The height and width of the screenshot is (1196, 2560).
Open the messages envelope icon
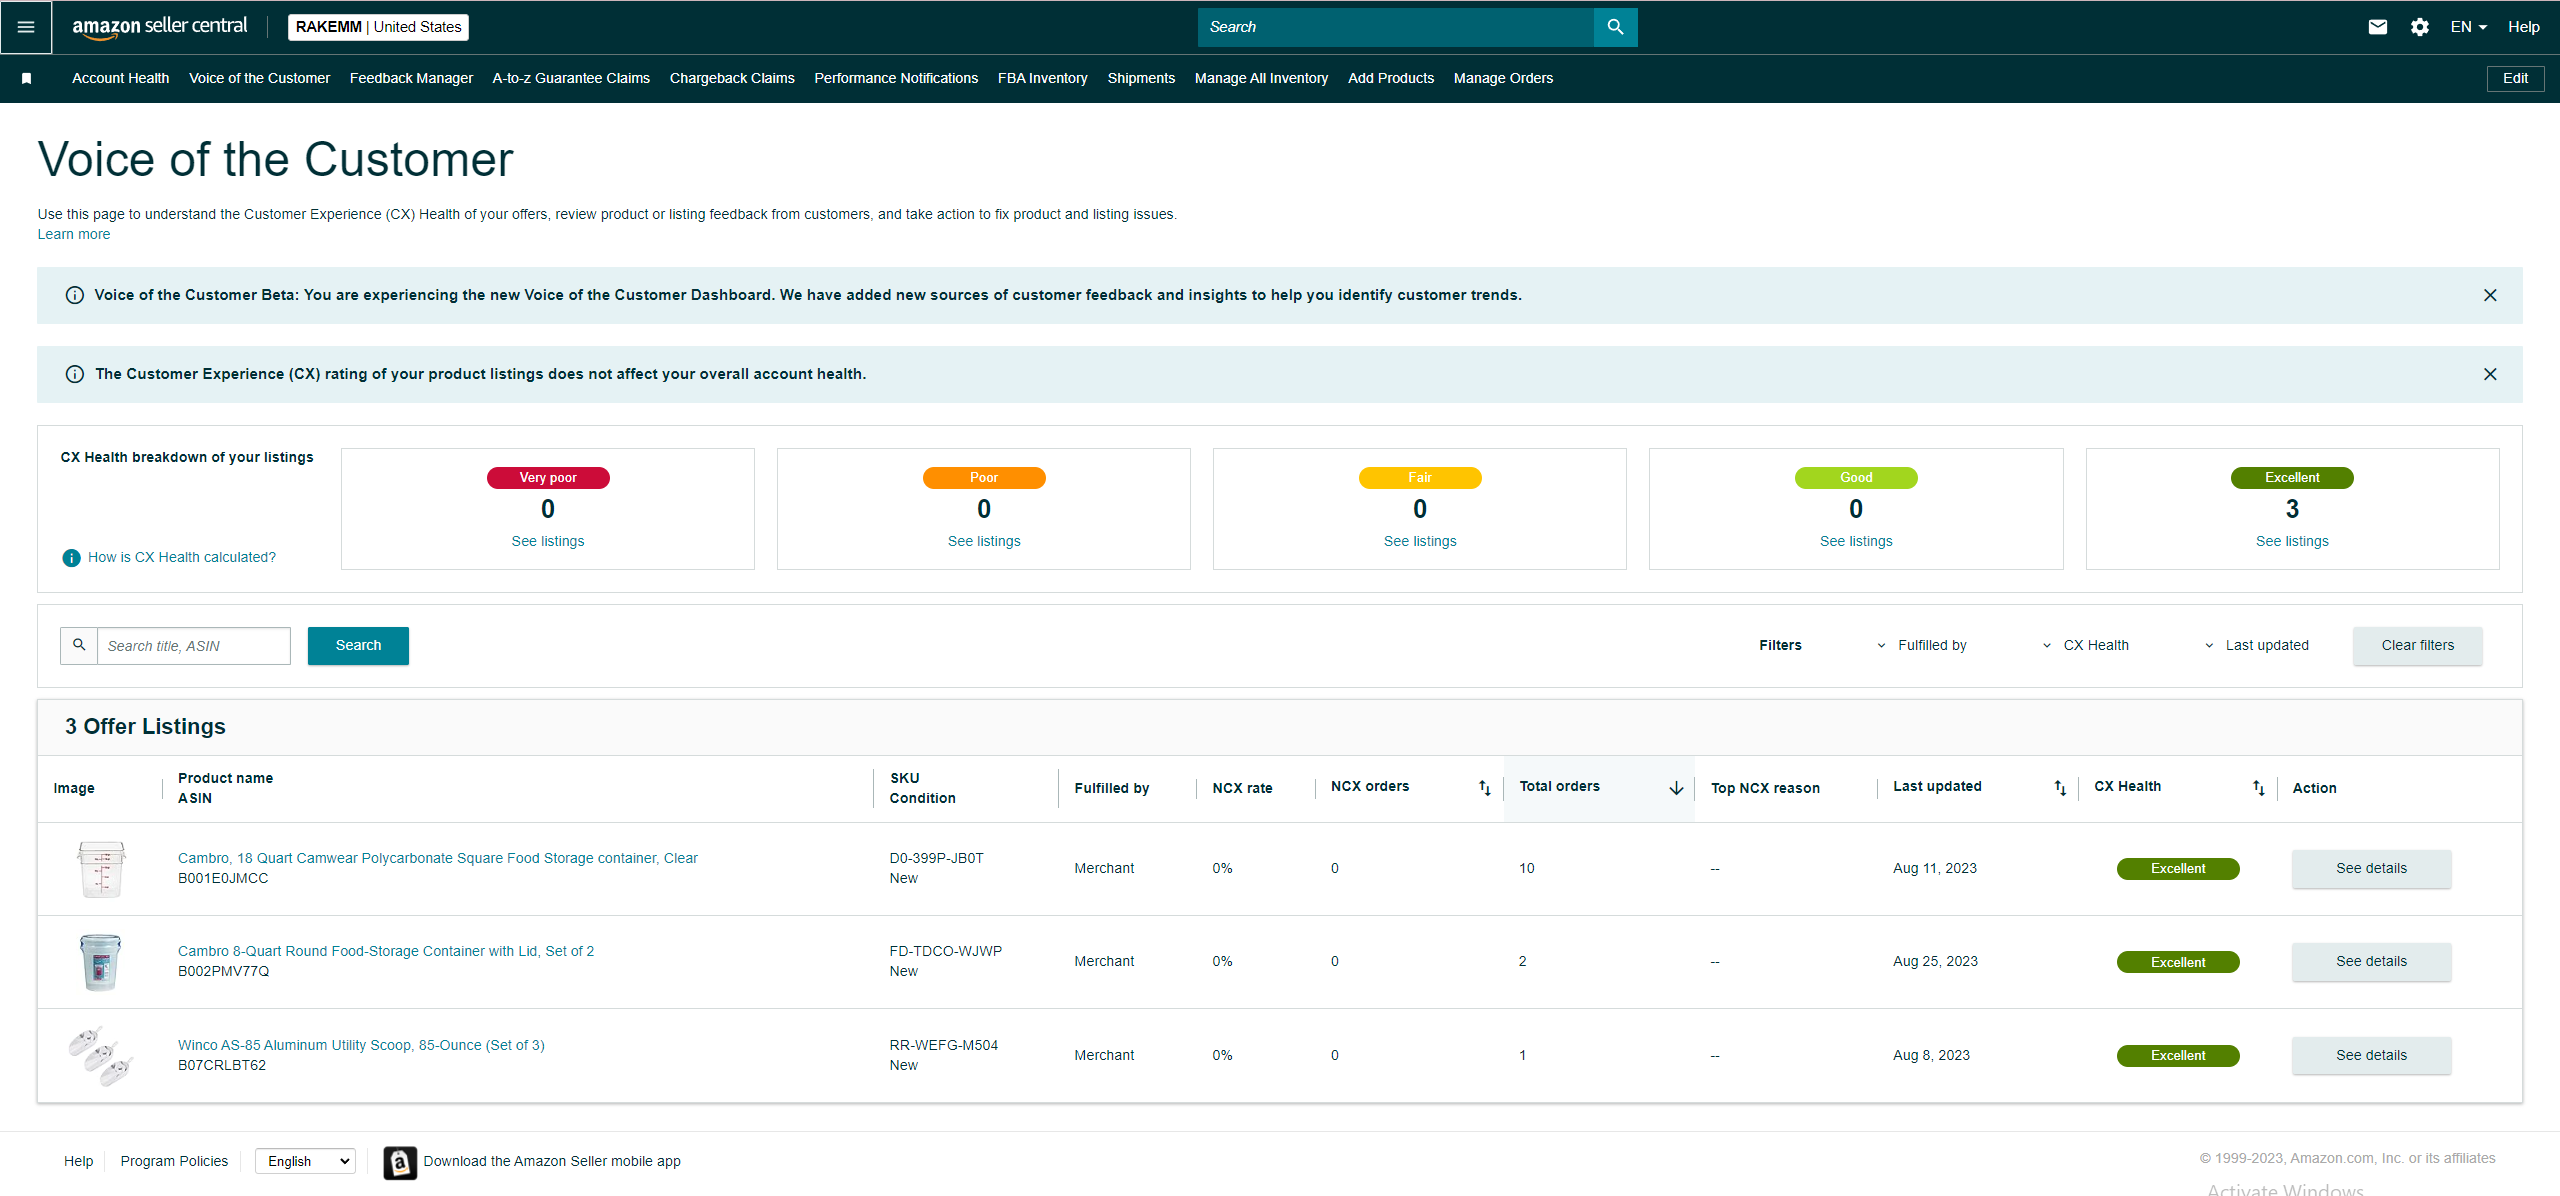[x=2378, y=27]
